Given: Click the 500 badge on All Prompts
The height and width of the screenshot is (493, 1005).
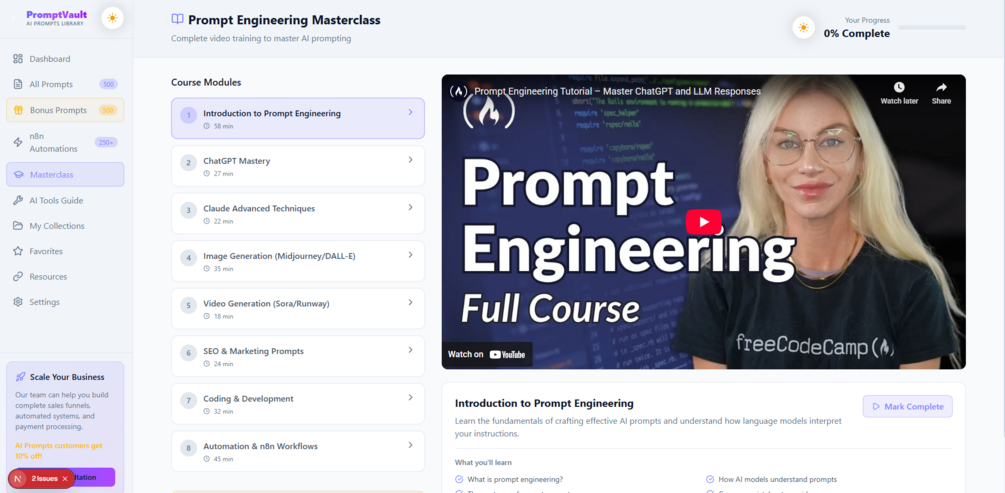Looking at the screenshot, I should (x=108, y=85).
